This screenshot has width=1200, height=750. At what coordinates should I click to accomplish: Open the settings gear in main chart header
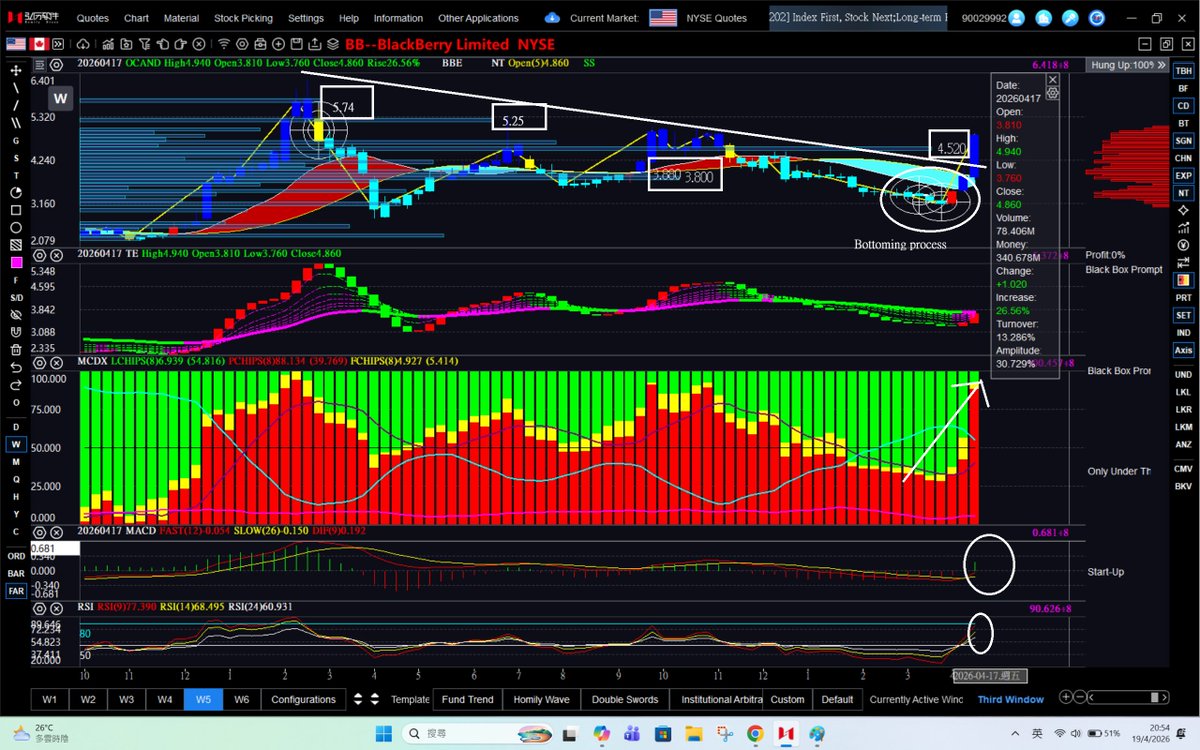click(x=56, y=65)
